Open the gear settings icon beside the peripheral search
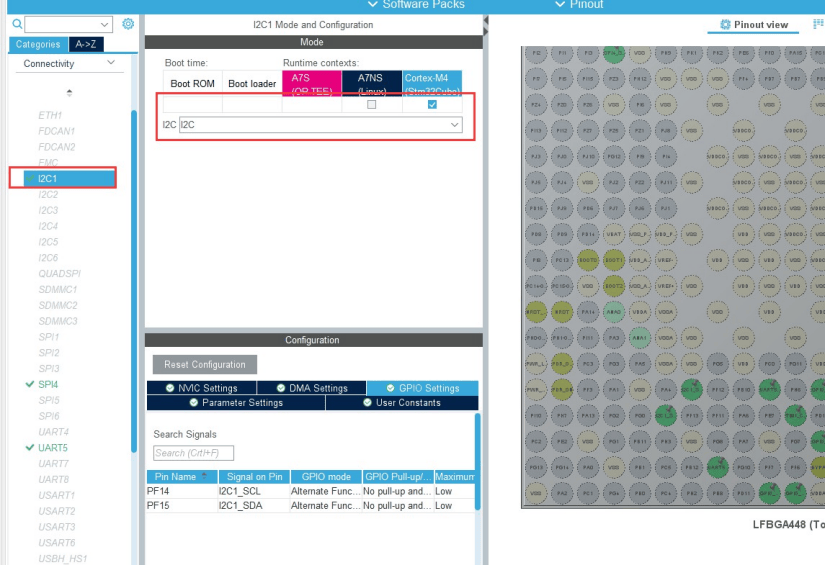Screen dimensions: 825x566 pos(128,24)
